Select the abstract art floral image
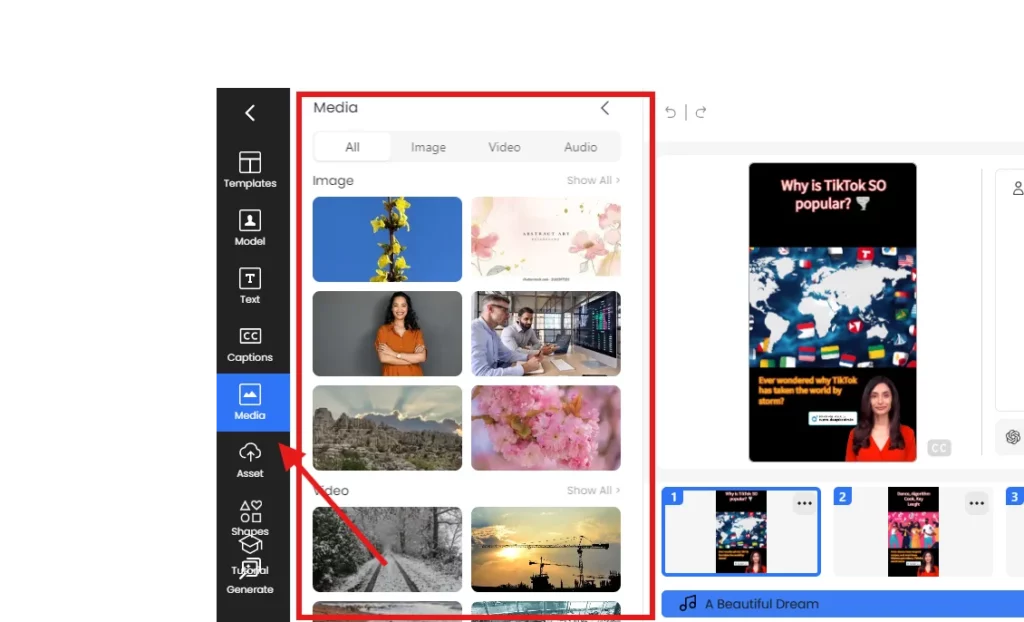 coord(546,239)
